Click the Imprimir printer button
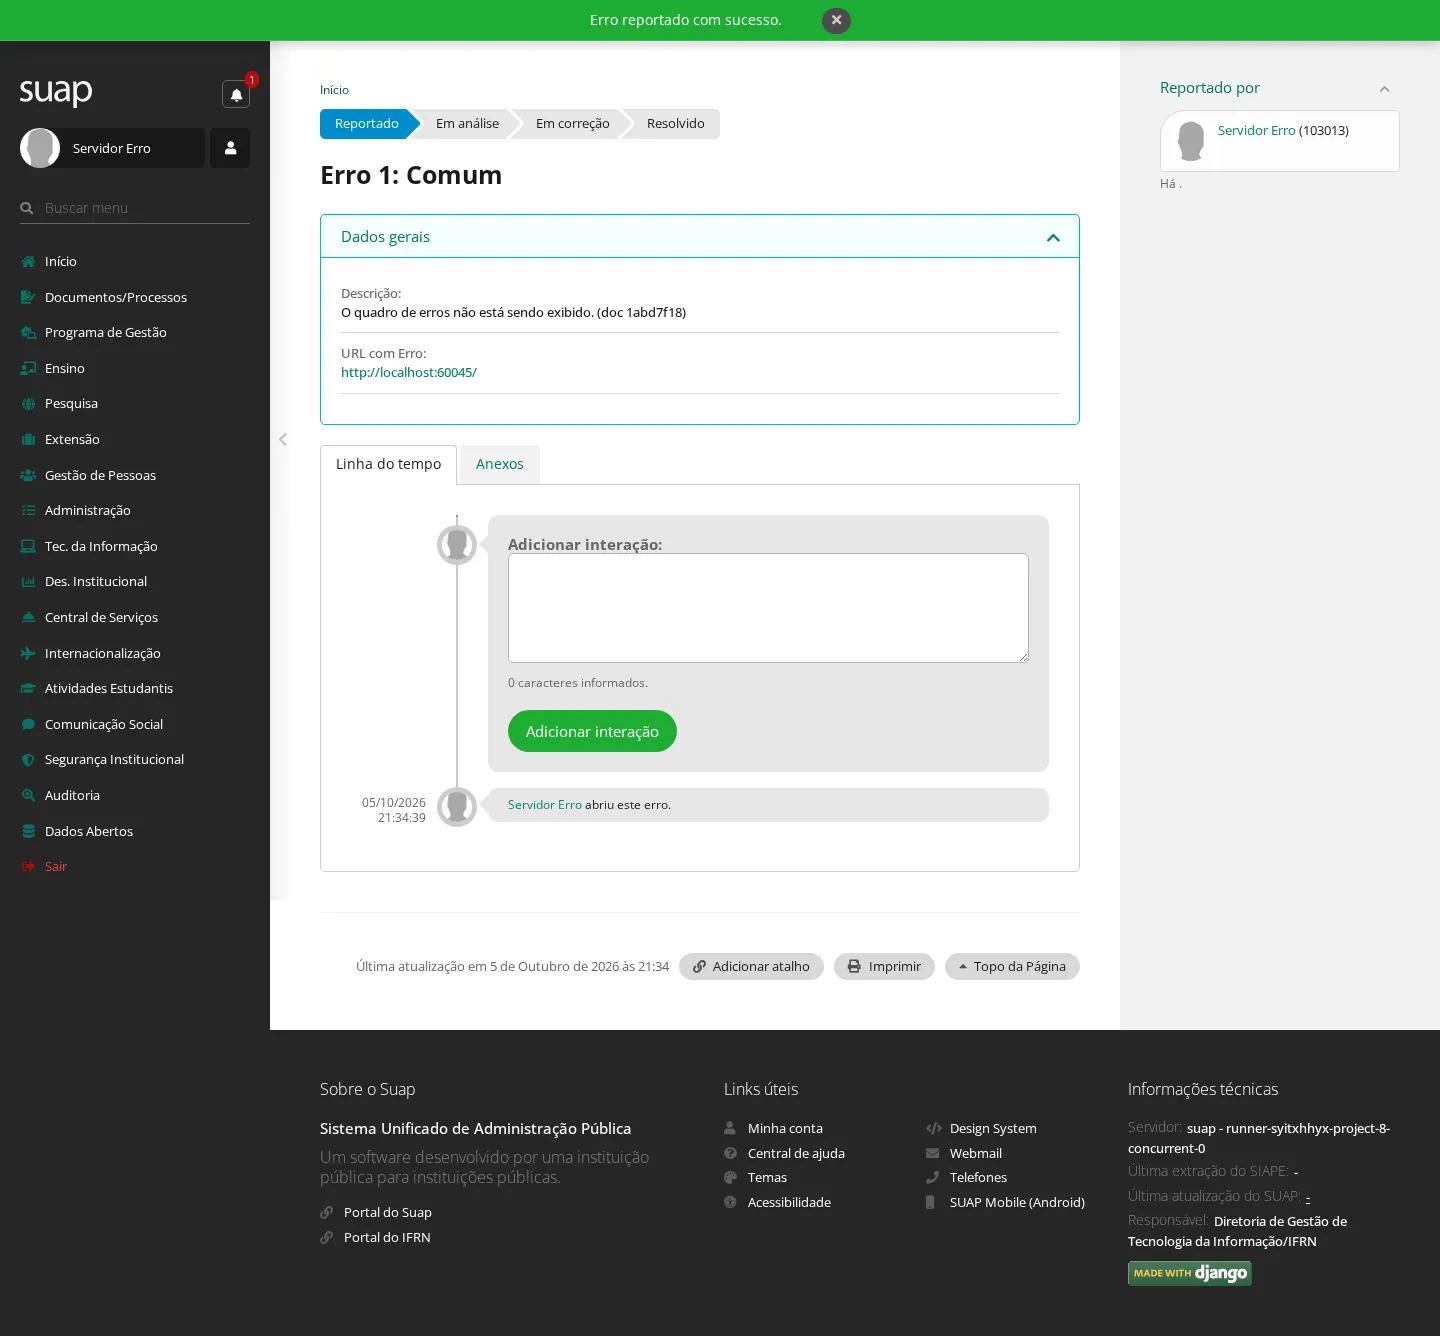This screenshot has height=1336, width=1440. [884, 966]
